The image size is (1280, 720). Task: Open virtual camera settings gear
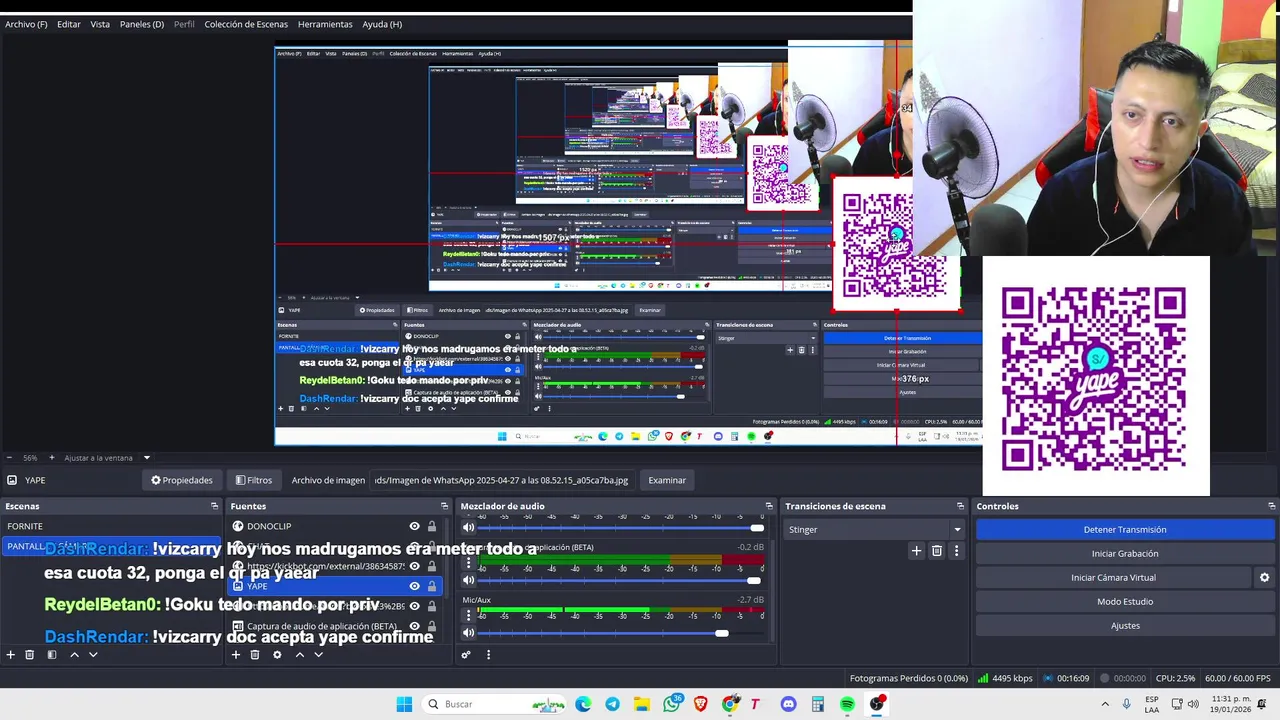tap(1264, 577)
